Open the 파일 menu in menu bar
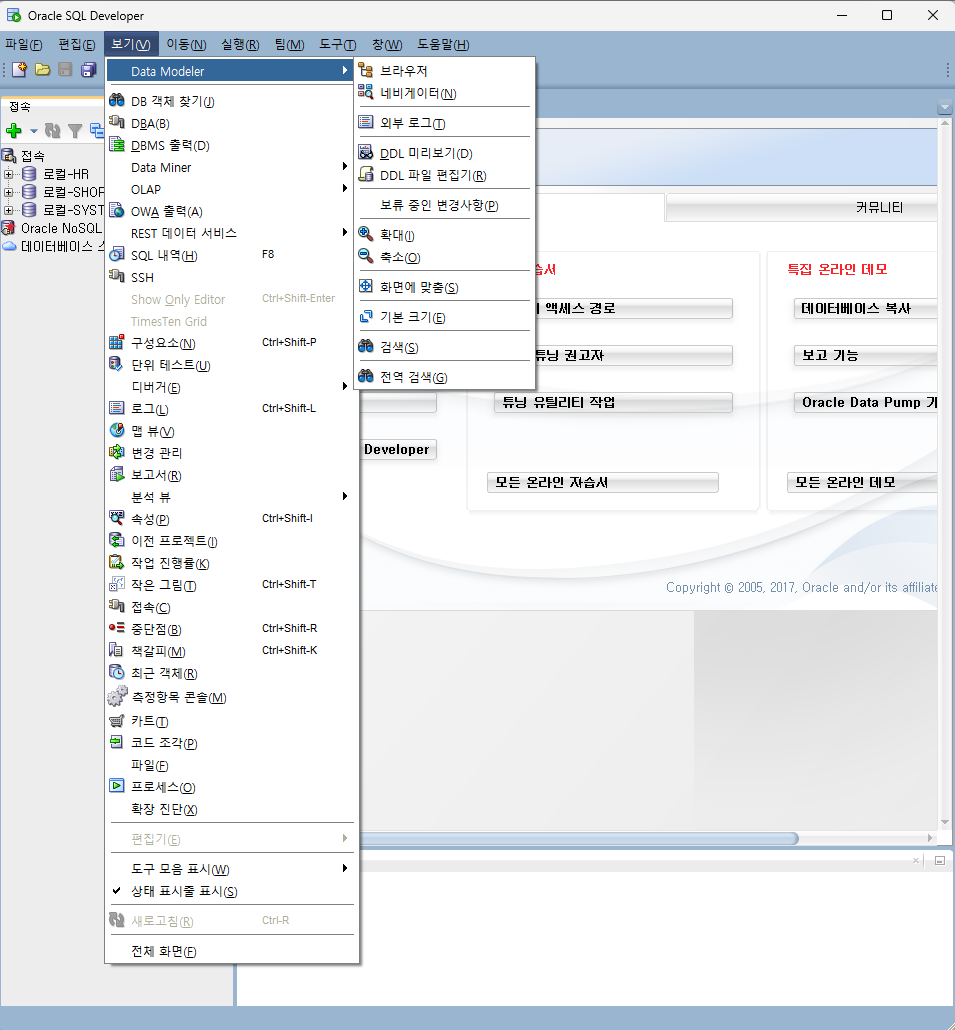 click(24, 45)
